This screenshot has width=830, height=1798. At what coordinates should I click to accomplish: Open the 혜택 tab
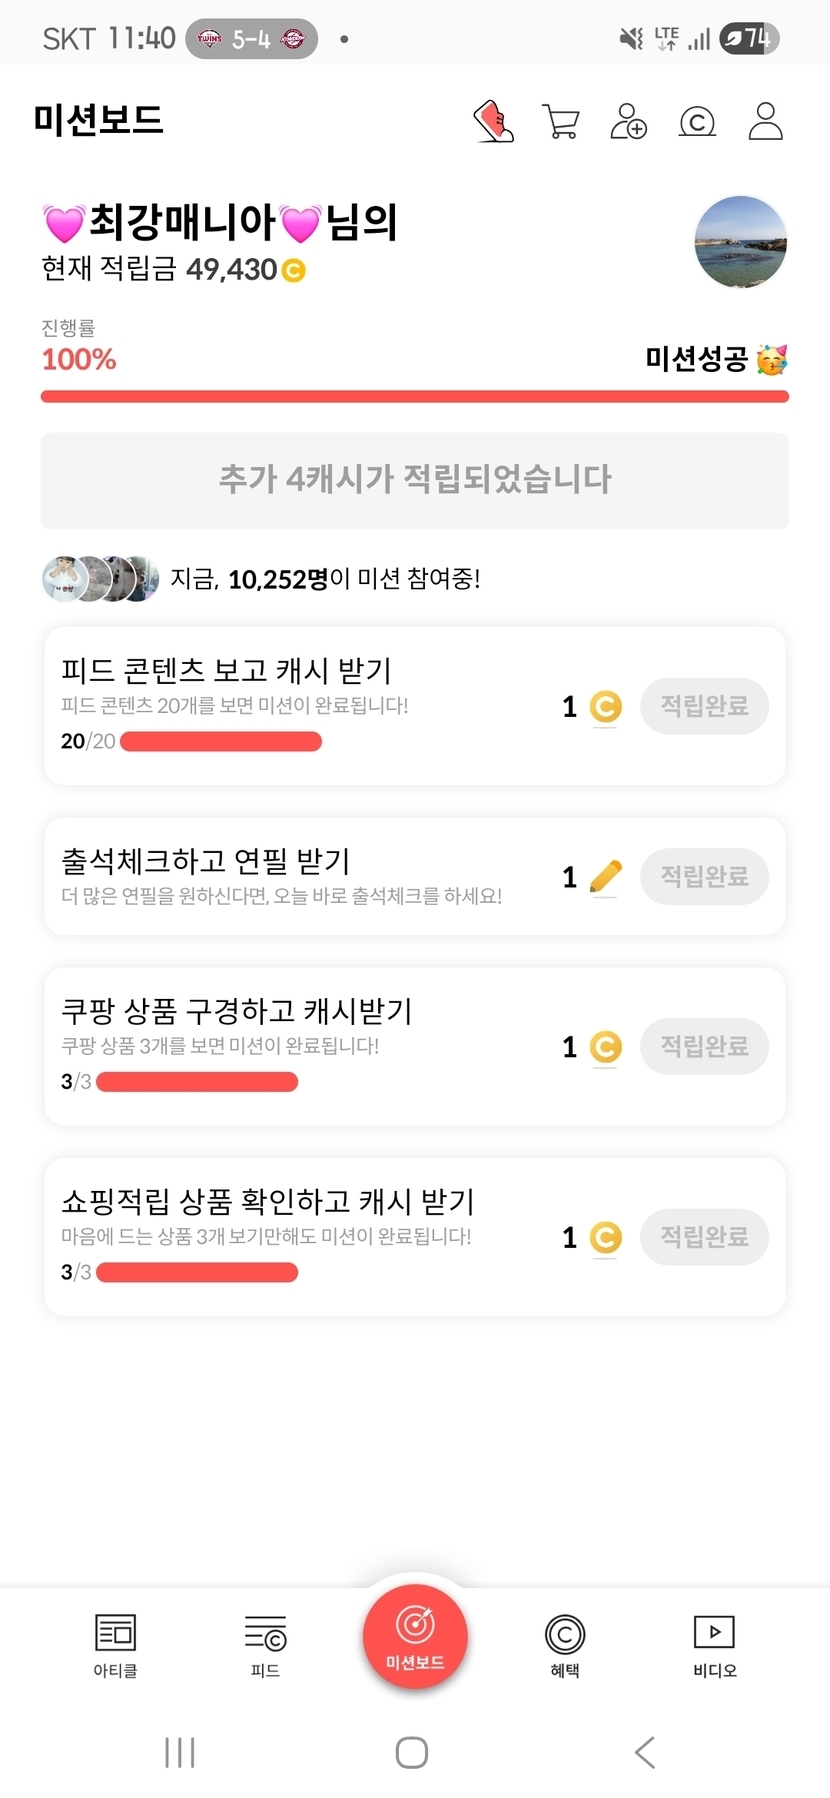click(565, 1644)
